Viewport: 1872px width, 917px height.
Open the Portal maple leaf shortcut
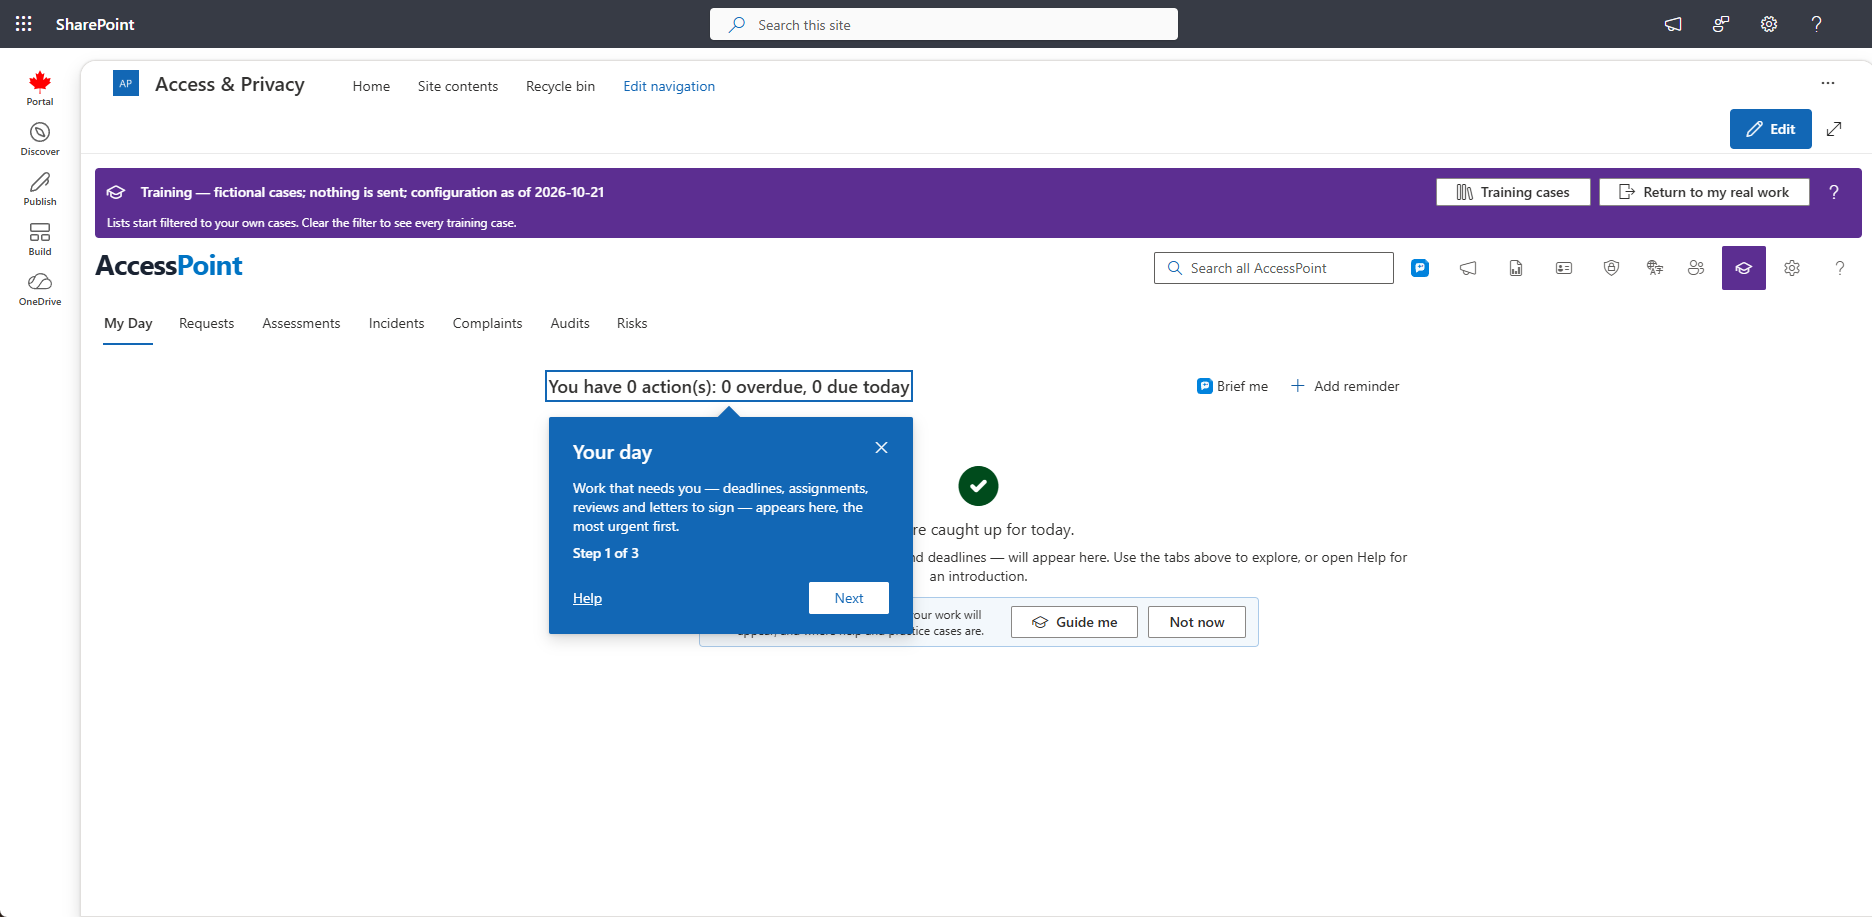[40, 88]
